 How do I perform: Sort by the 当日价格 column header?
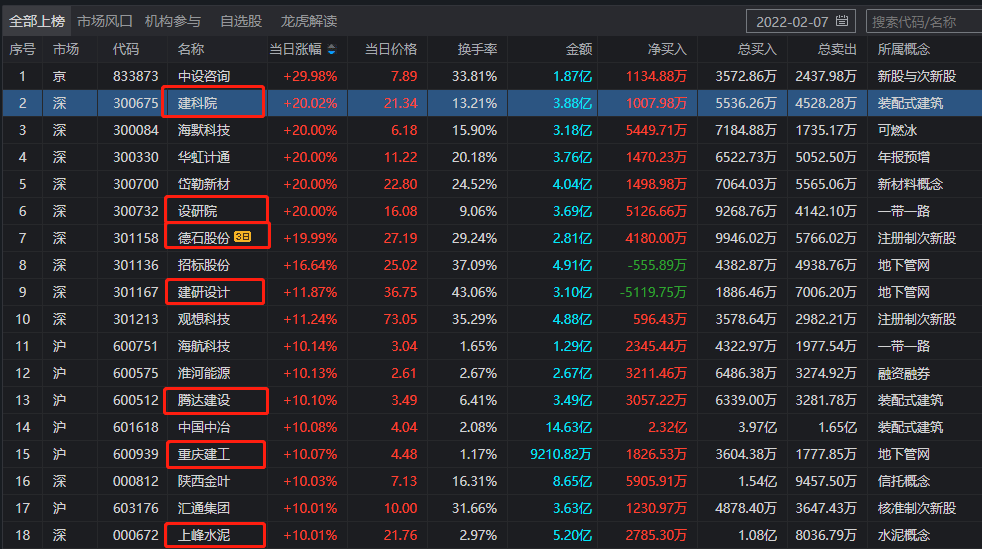[391, 49]
